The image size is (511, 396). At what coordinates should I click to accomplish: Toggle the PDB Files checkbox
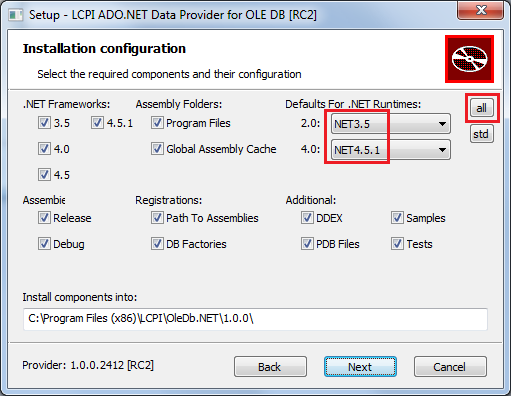[307, 244]
